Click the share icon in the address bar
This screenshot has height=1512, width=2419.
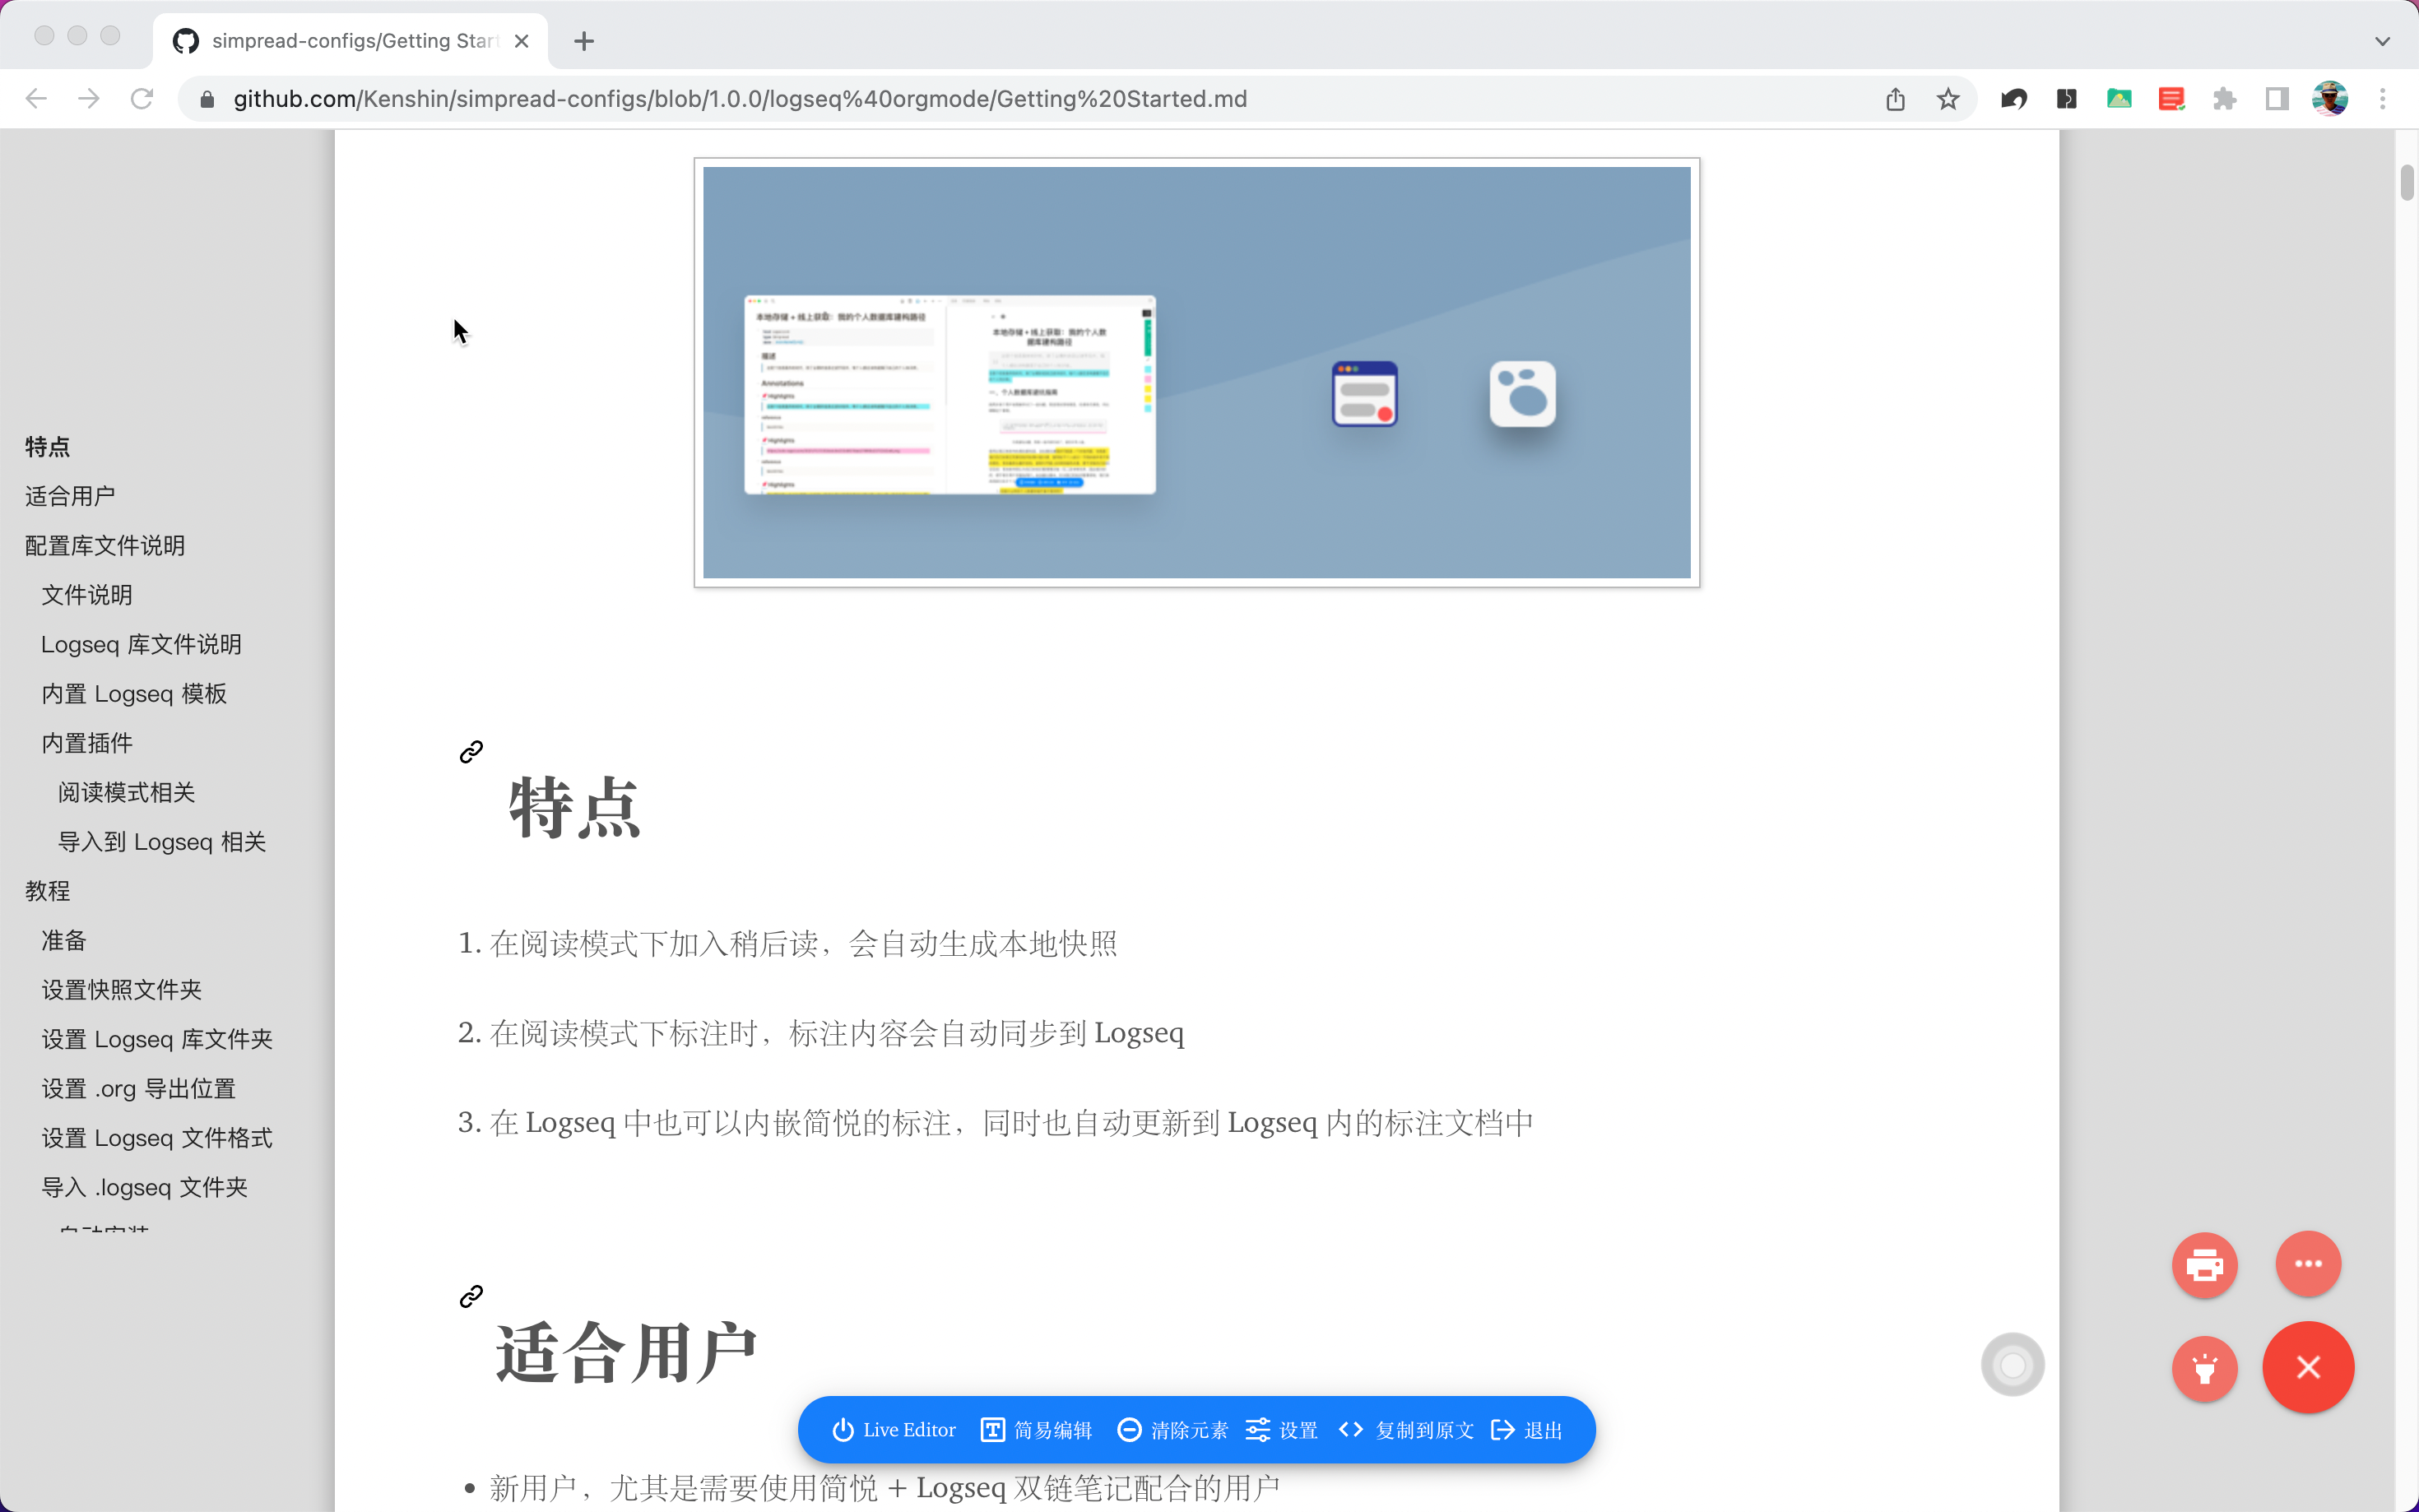(1895, 99)
